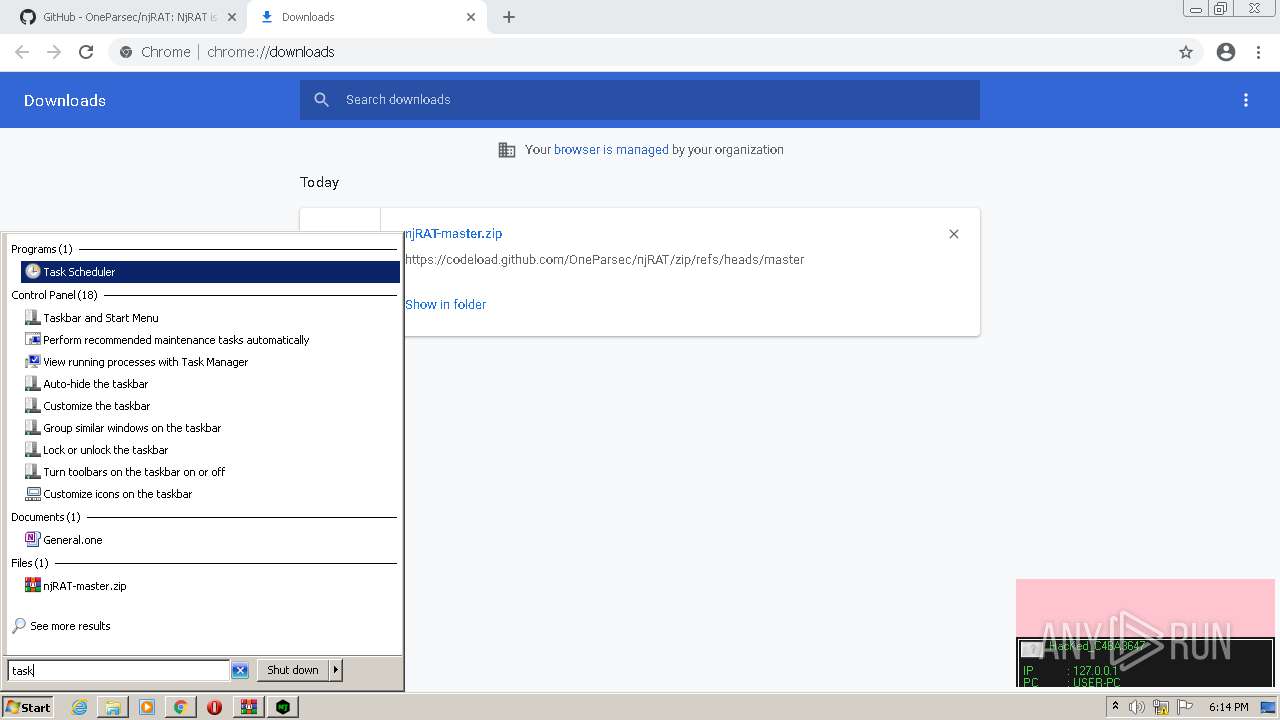Click the codeload.github.com download URL

coord(605,260)
